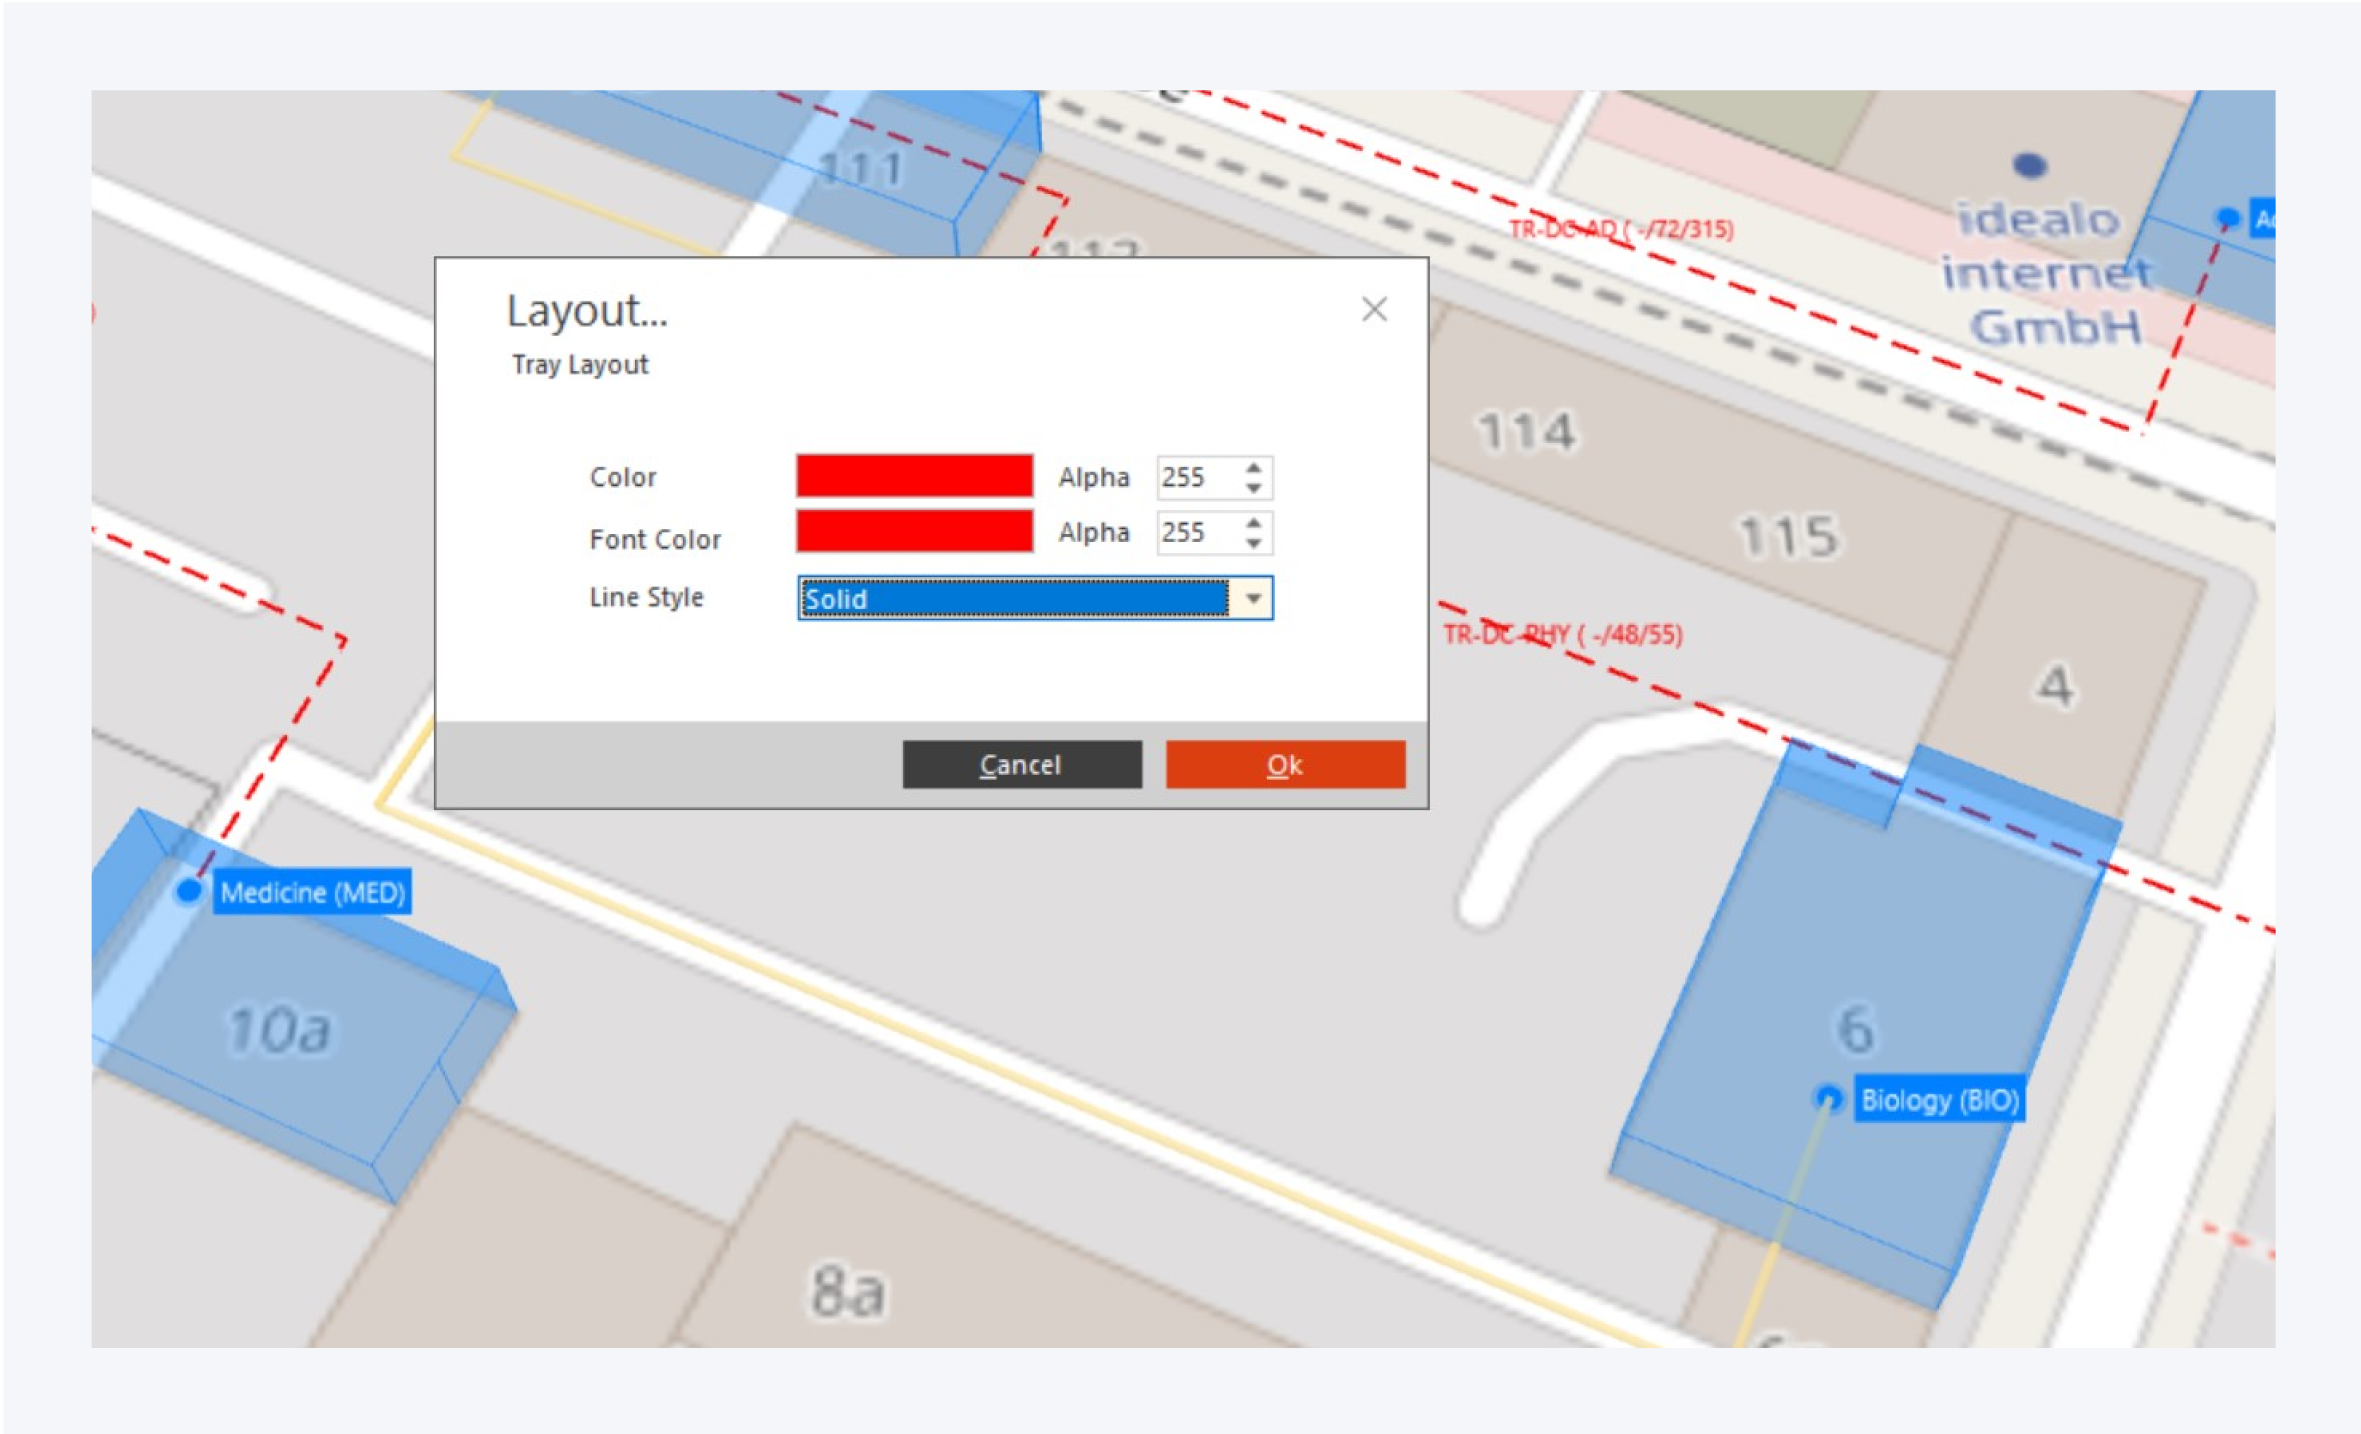Select the Solid line style field
This screenshot has height=1434, width=2361.
pos(1014,599)
